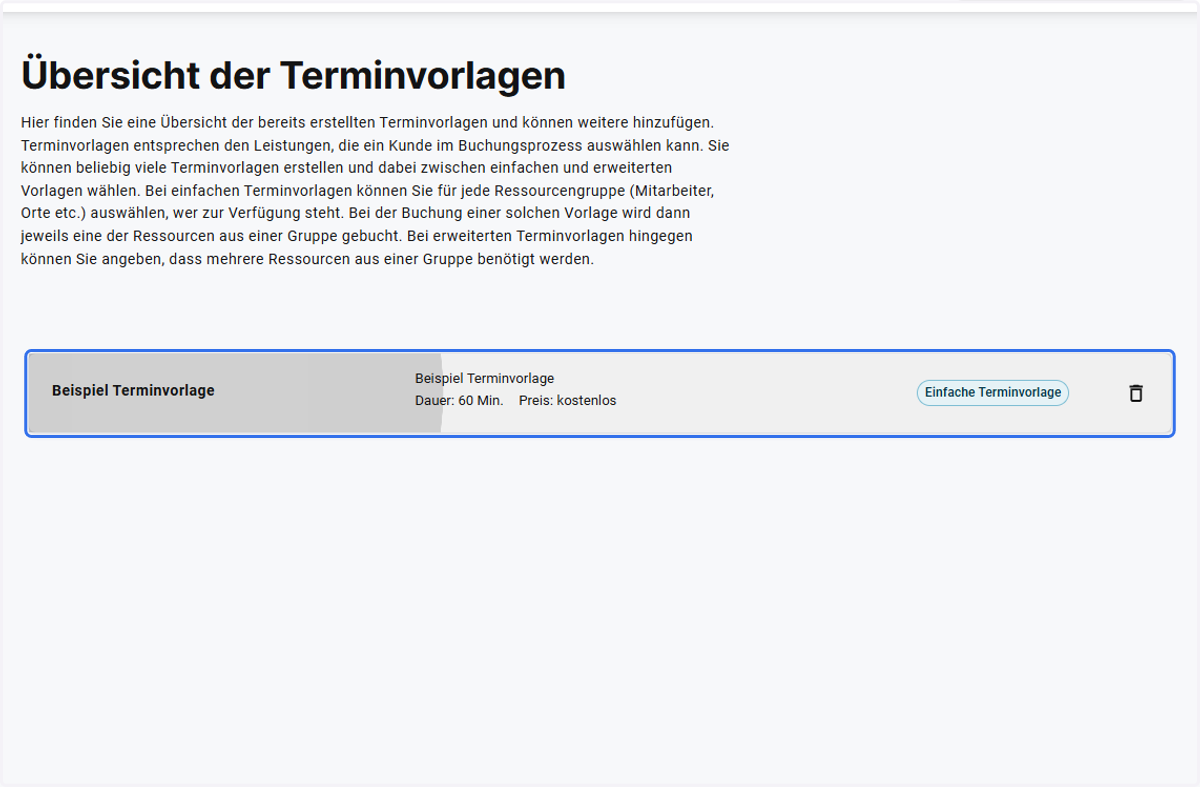Open the bold Beispiel Terminvorlage title
The image size is (1200, 787).
133,391
